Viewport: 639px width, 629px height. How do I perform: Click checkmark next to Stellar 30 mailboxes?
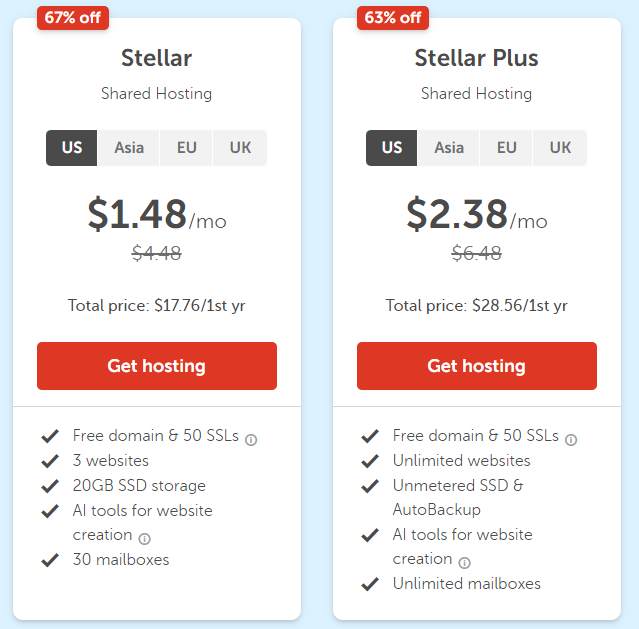pyautogui.click(x=50, y=560)
